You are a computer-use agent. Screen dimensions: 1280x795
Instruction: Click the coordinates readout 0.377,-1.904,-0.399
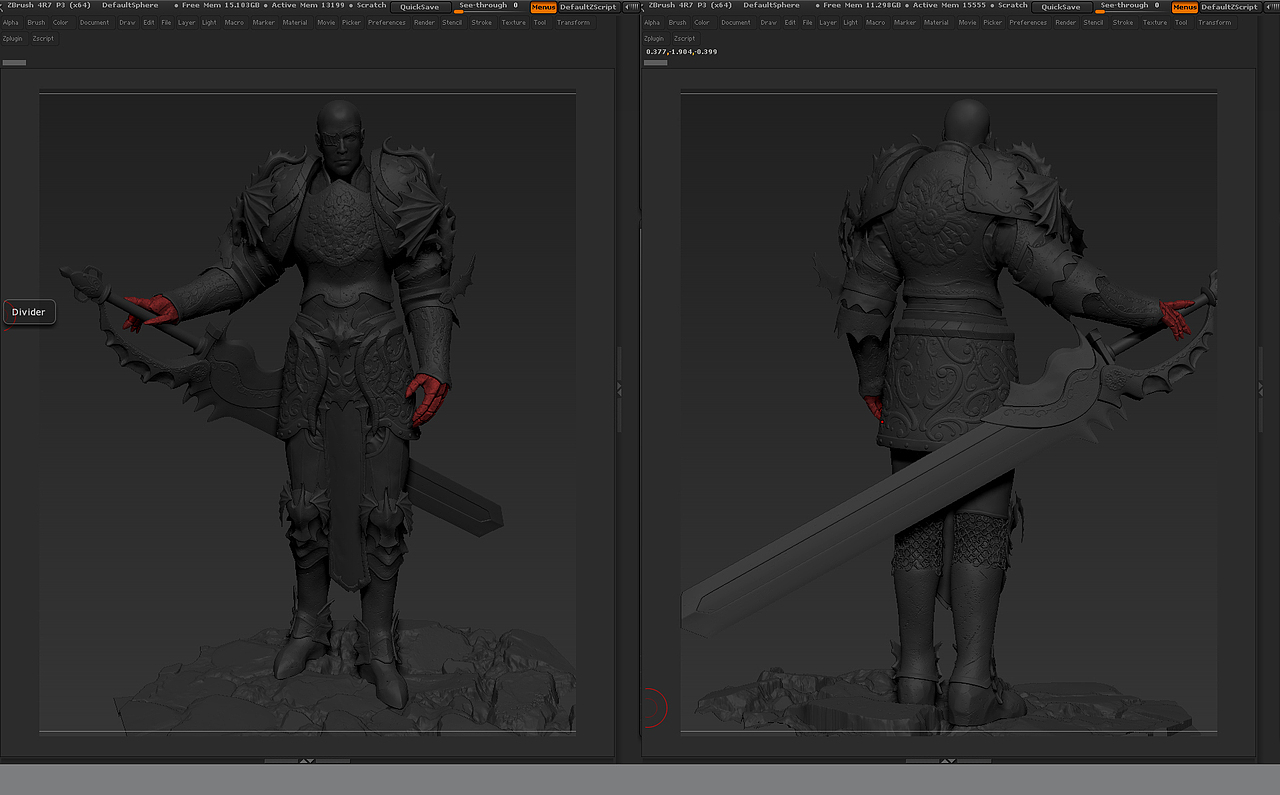(x=681, y=51)
